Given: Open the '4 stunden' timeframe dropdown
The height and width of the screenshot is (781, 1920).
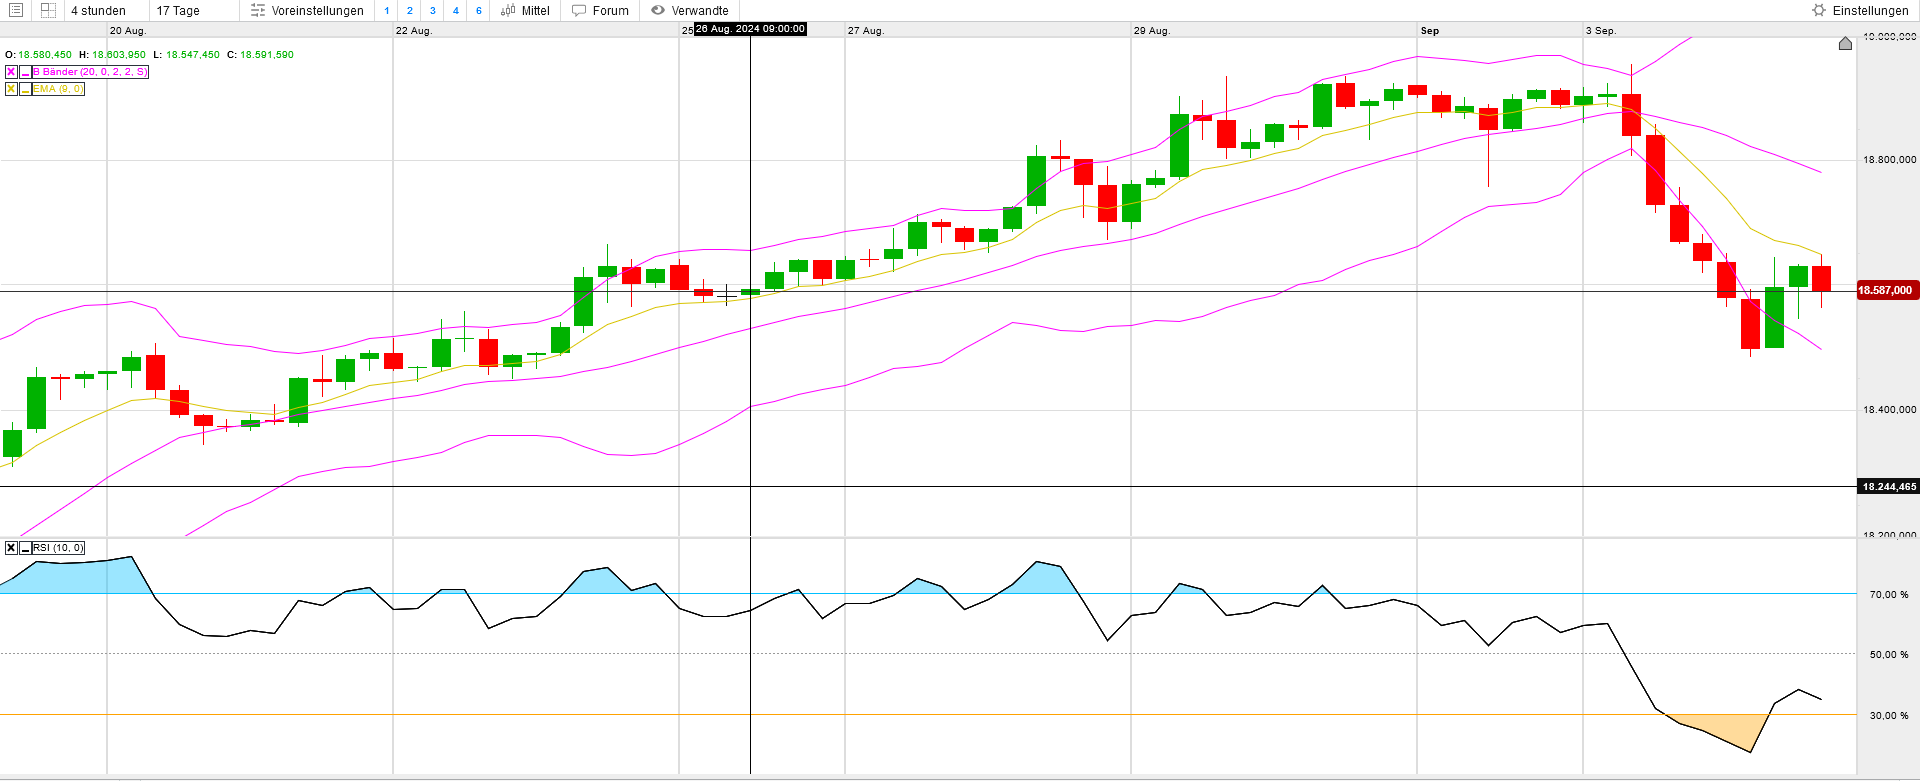Looking at the screenshot, I should (x=98, y=11).
